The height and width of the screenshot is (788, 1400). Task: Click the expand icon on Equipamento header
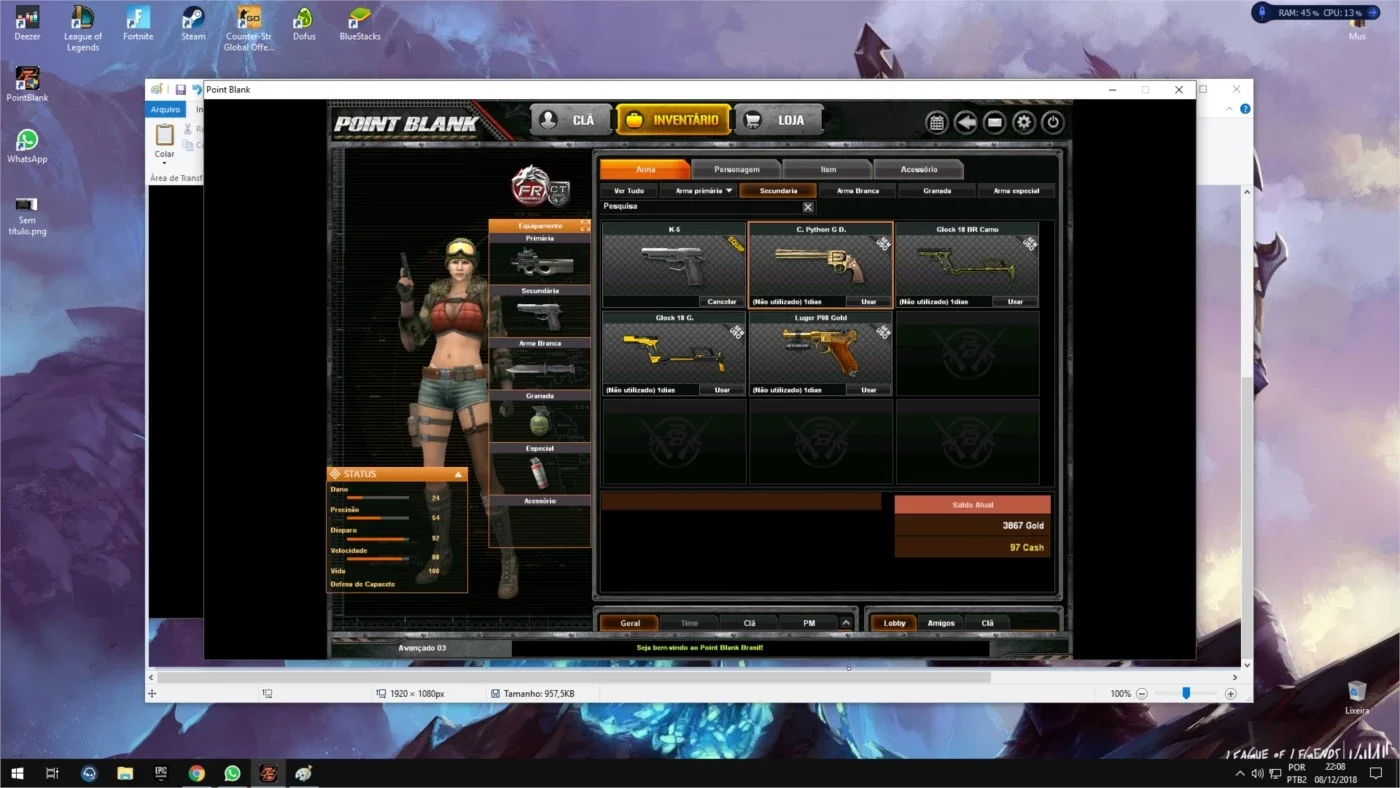click(584, 226)
